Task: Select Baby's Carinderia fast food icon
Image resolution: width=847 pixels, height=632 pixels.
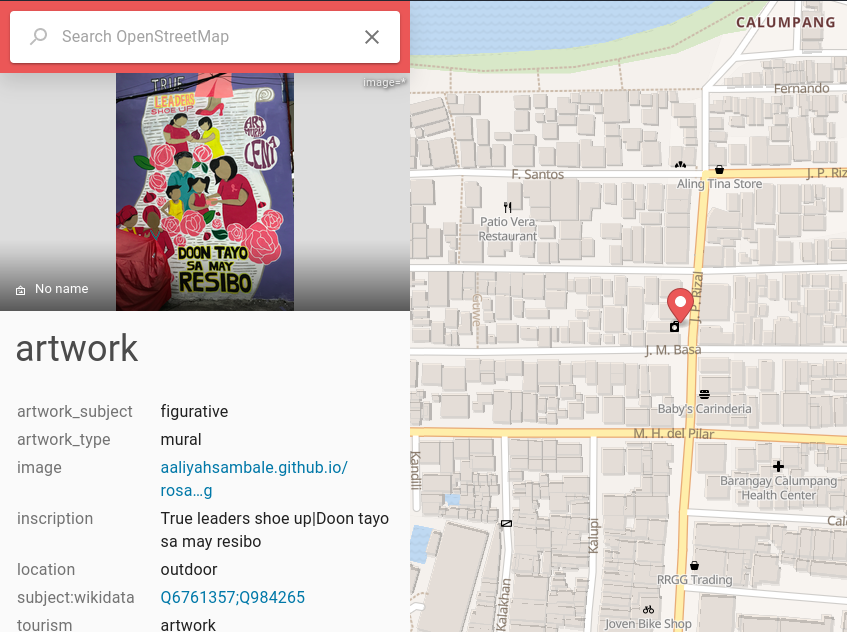Action: click(x=704, y=394)
